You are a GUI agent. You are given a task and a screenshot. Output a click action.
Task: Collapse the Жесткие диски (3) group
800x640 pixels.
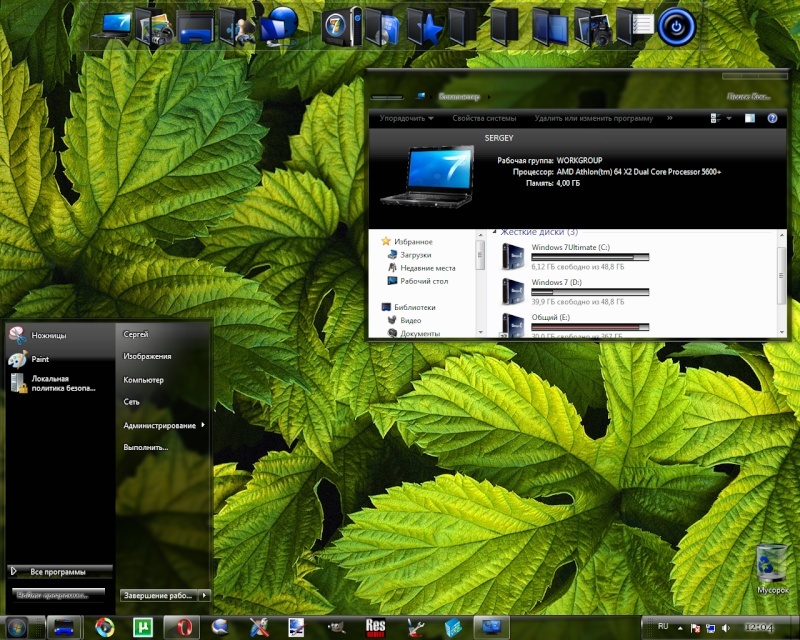(494, 232)
